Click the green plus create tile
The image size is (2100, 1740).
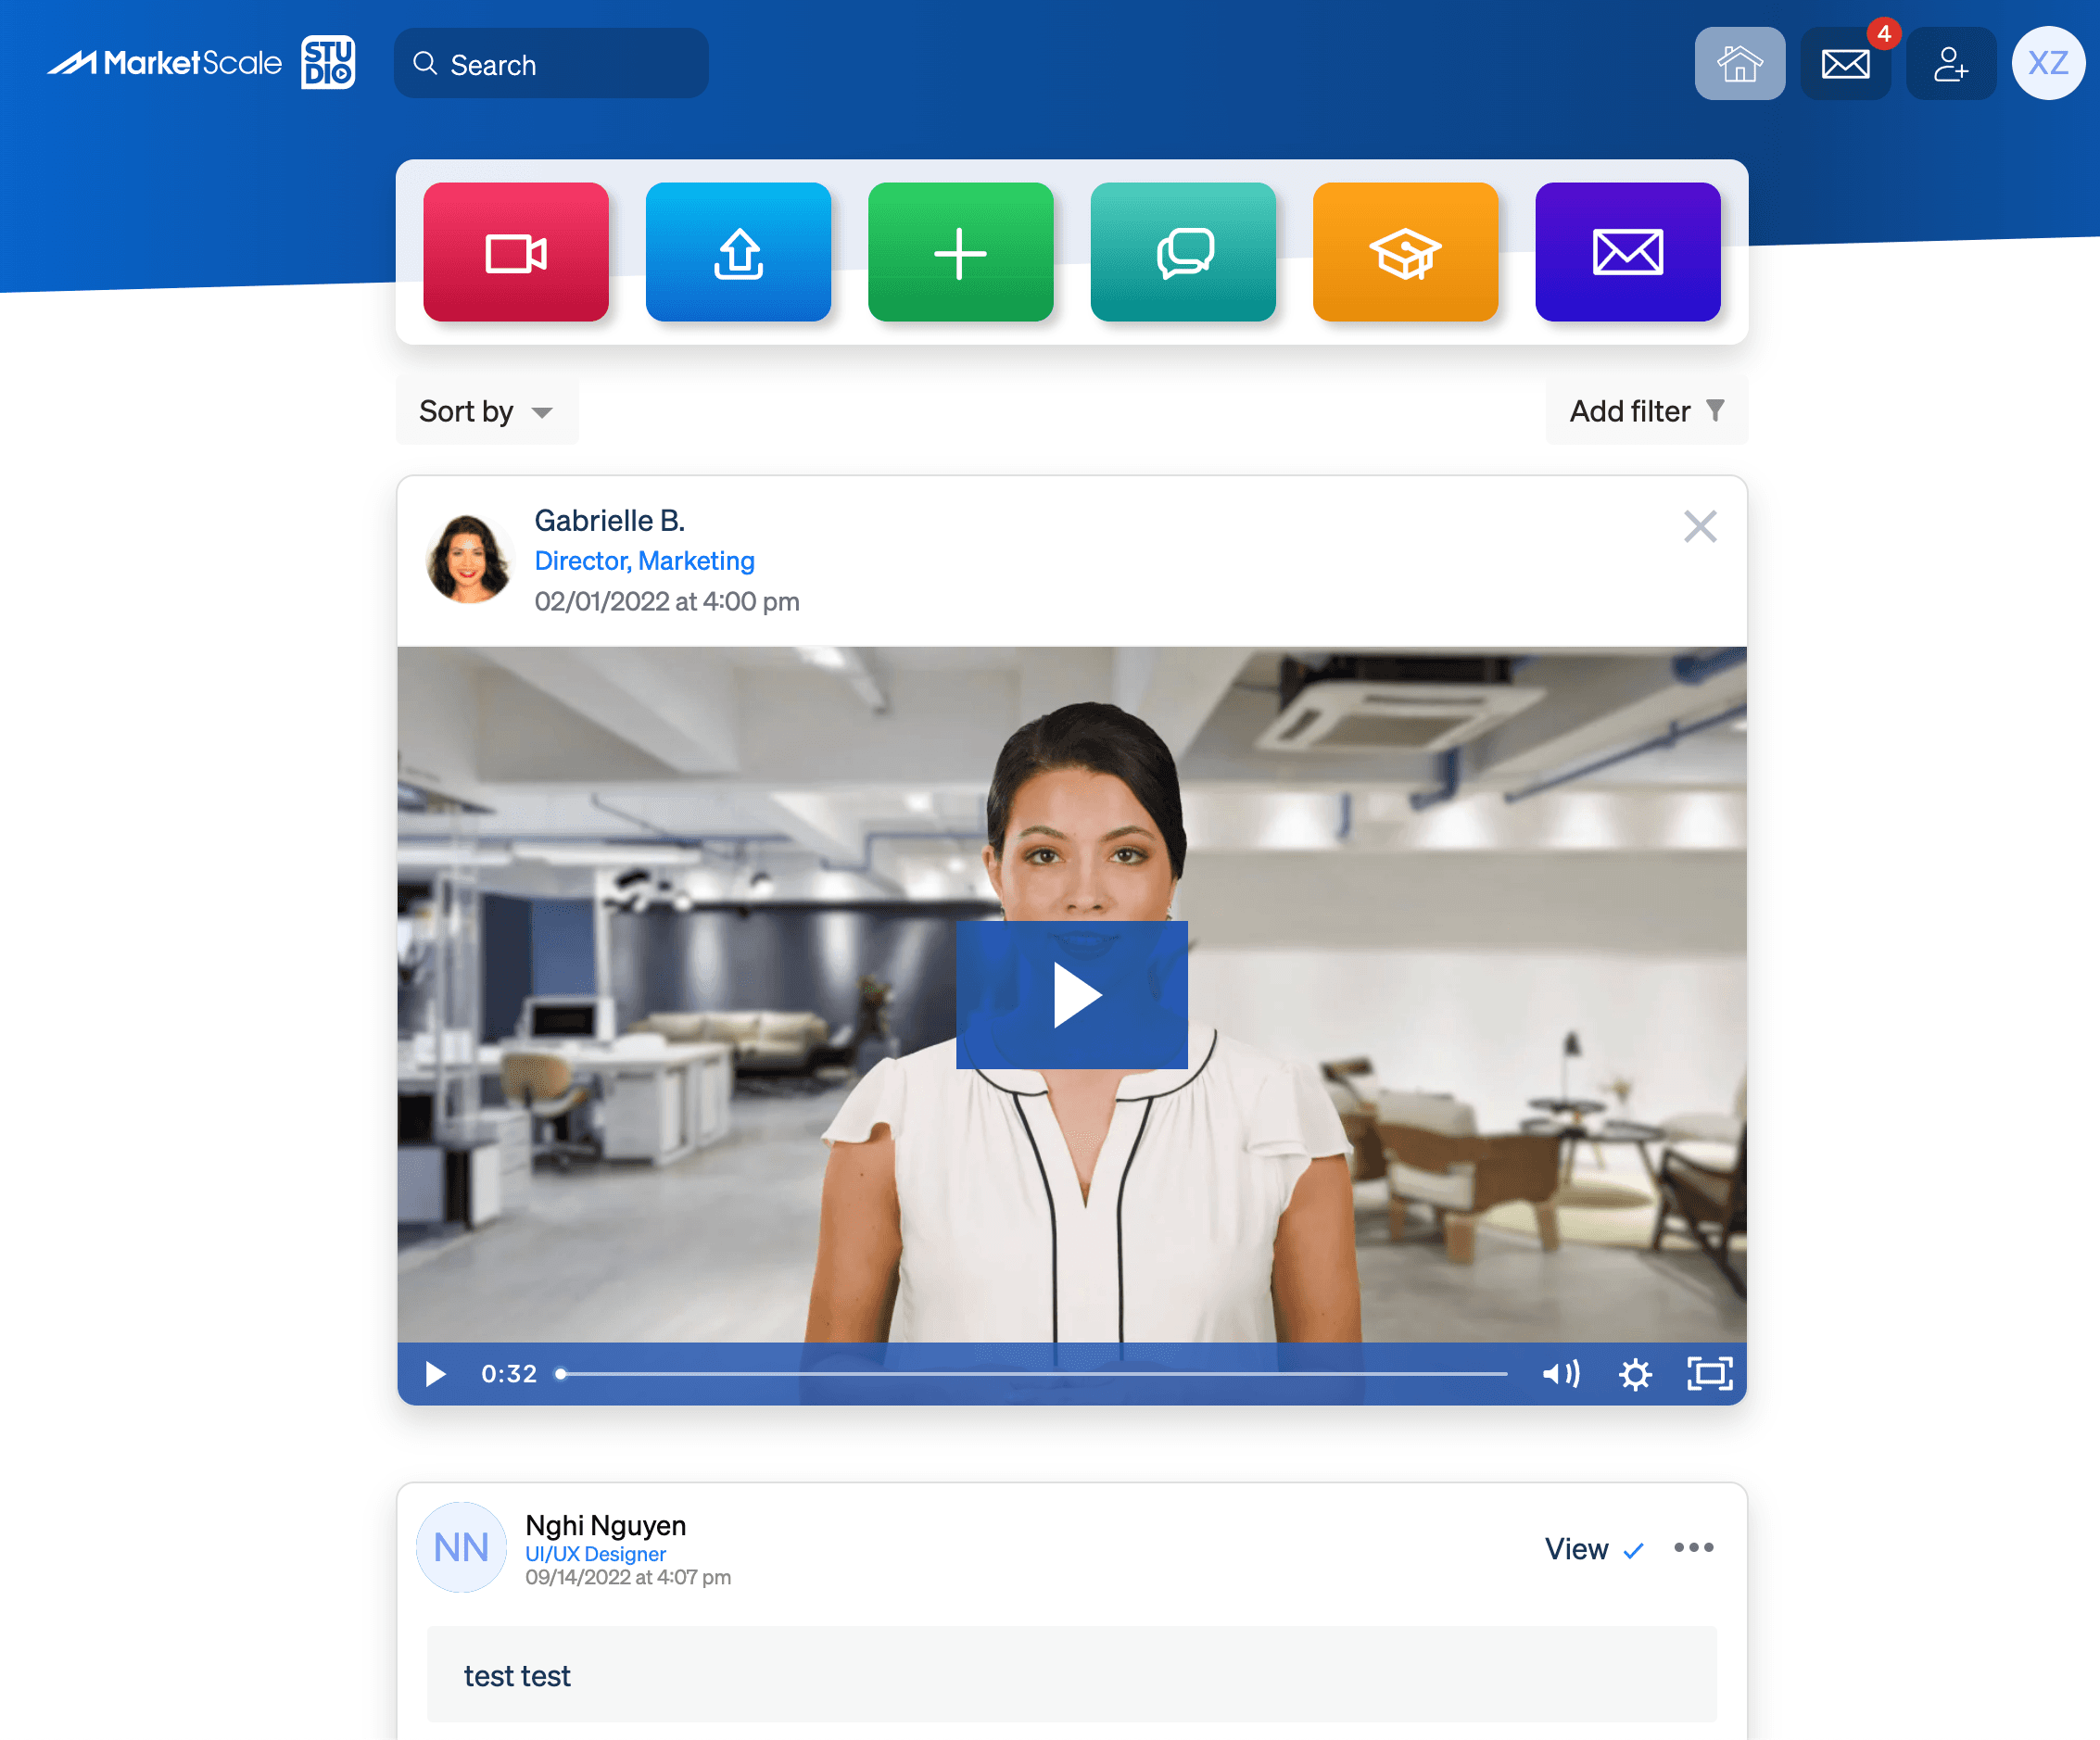pyautogui.click(x=960, y=252)
